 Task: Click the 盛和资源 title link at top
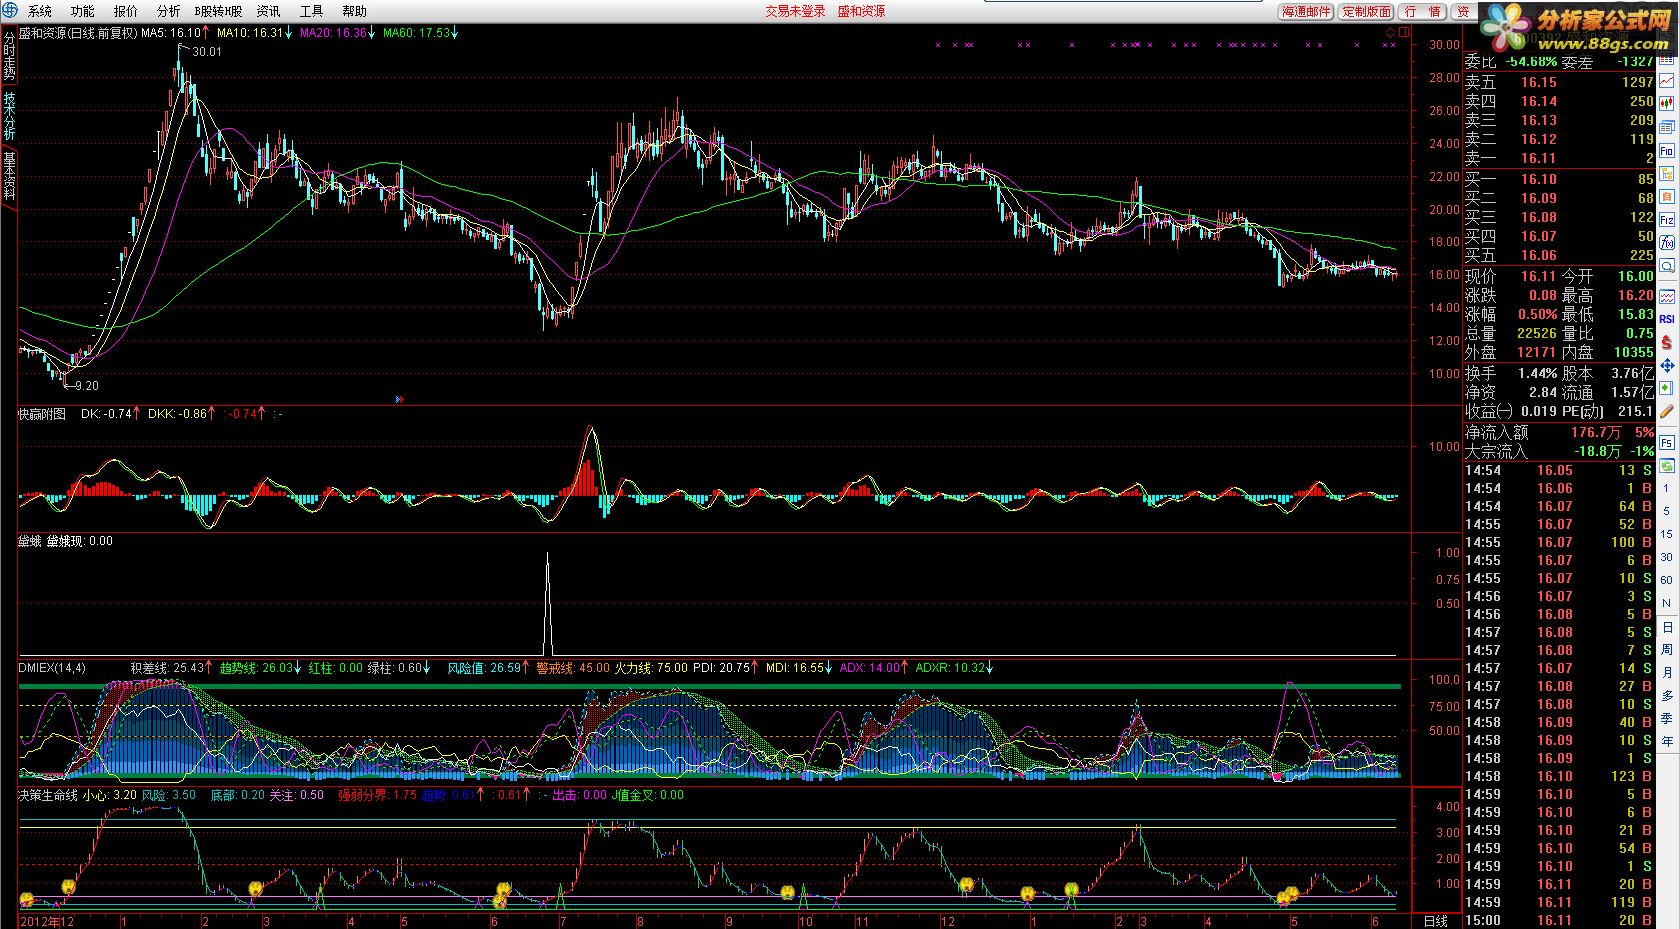pos(861,11)
